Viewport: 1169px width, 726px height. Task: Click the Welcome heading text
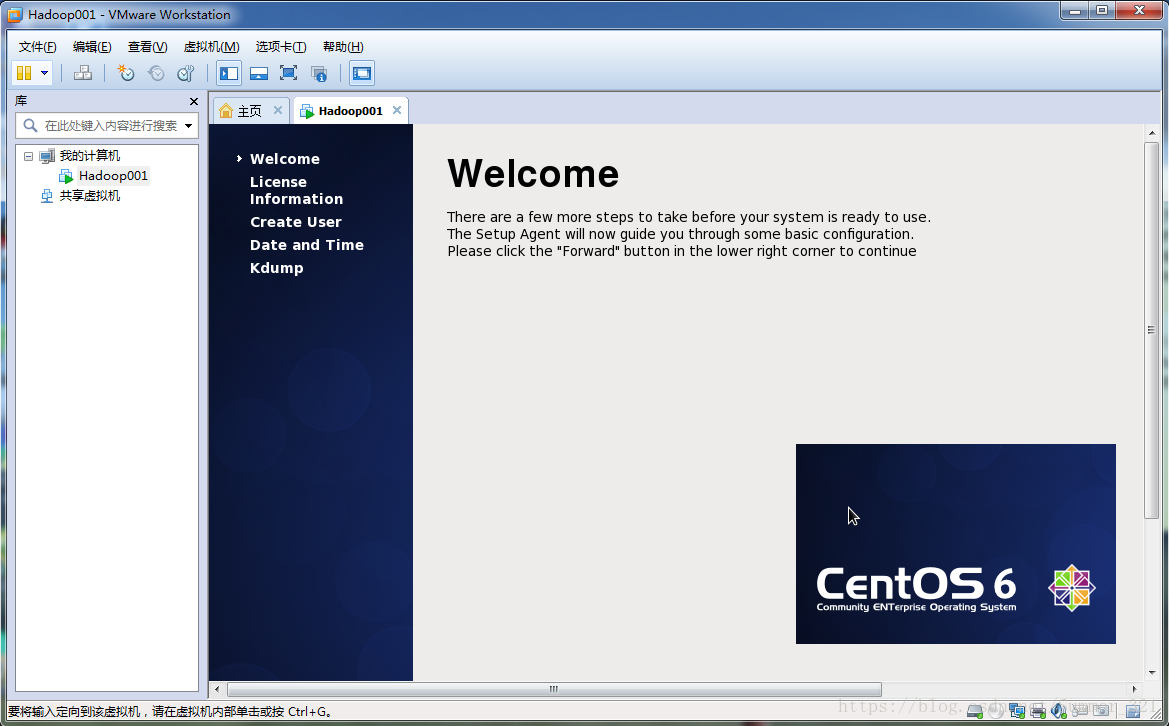pyautogui.click(x=533, y=174)
